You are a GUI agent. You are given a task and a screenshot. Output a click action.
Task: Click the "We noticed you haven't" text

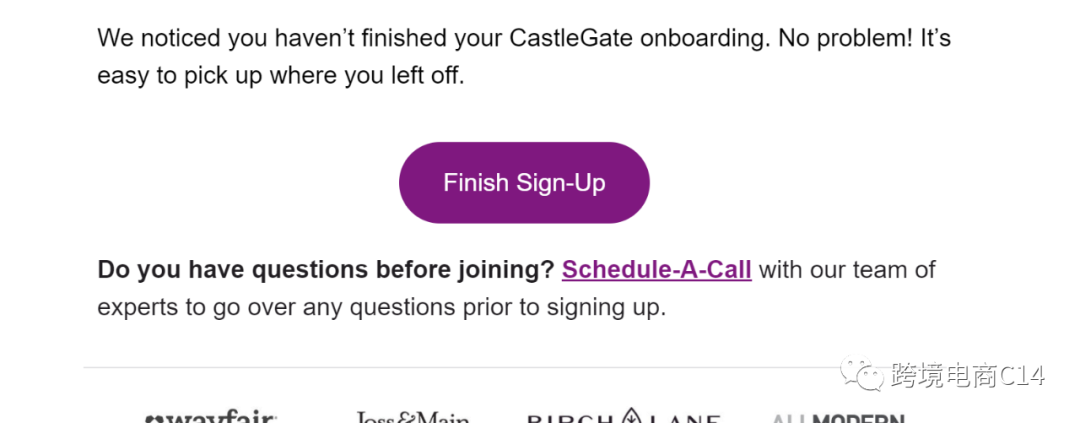pos(230,39)
